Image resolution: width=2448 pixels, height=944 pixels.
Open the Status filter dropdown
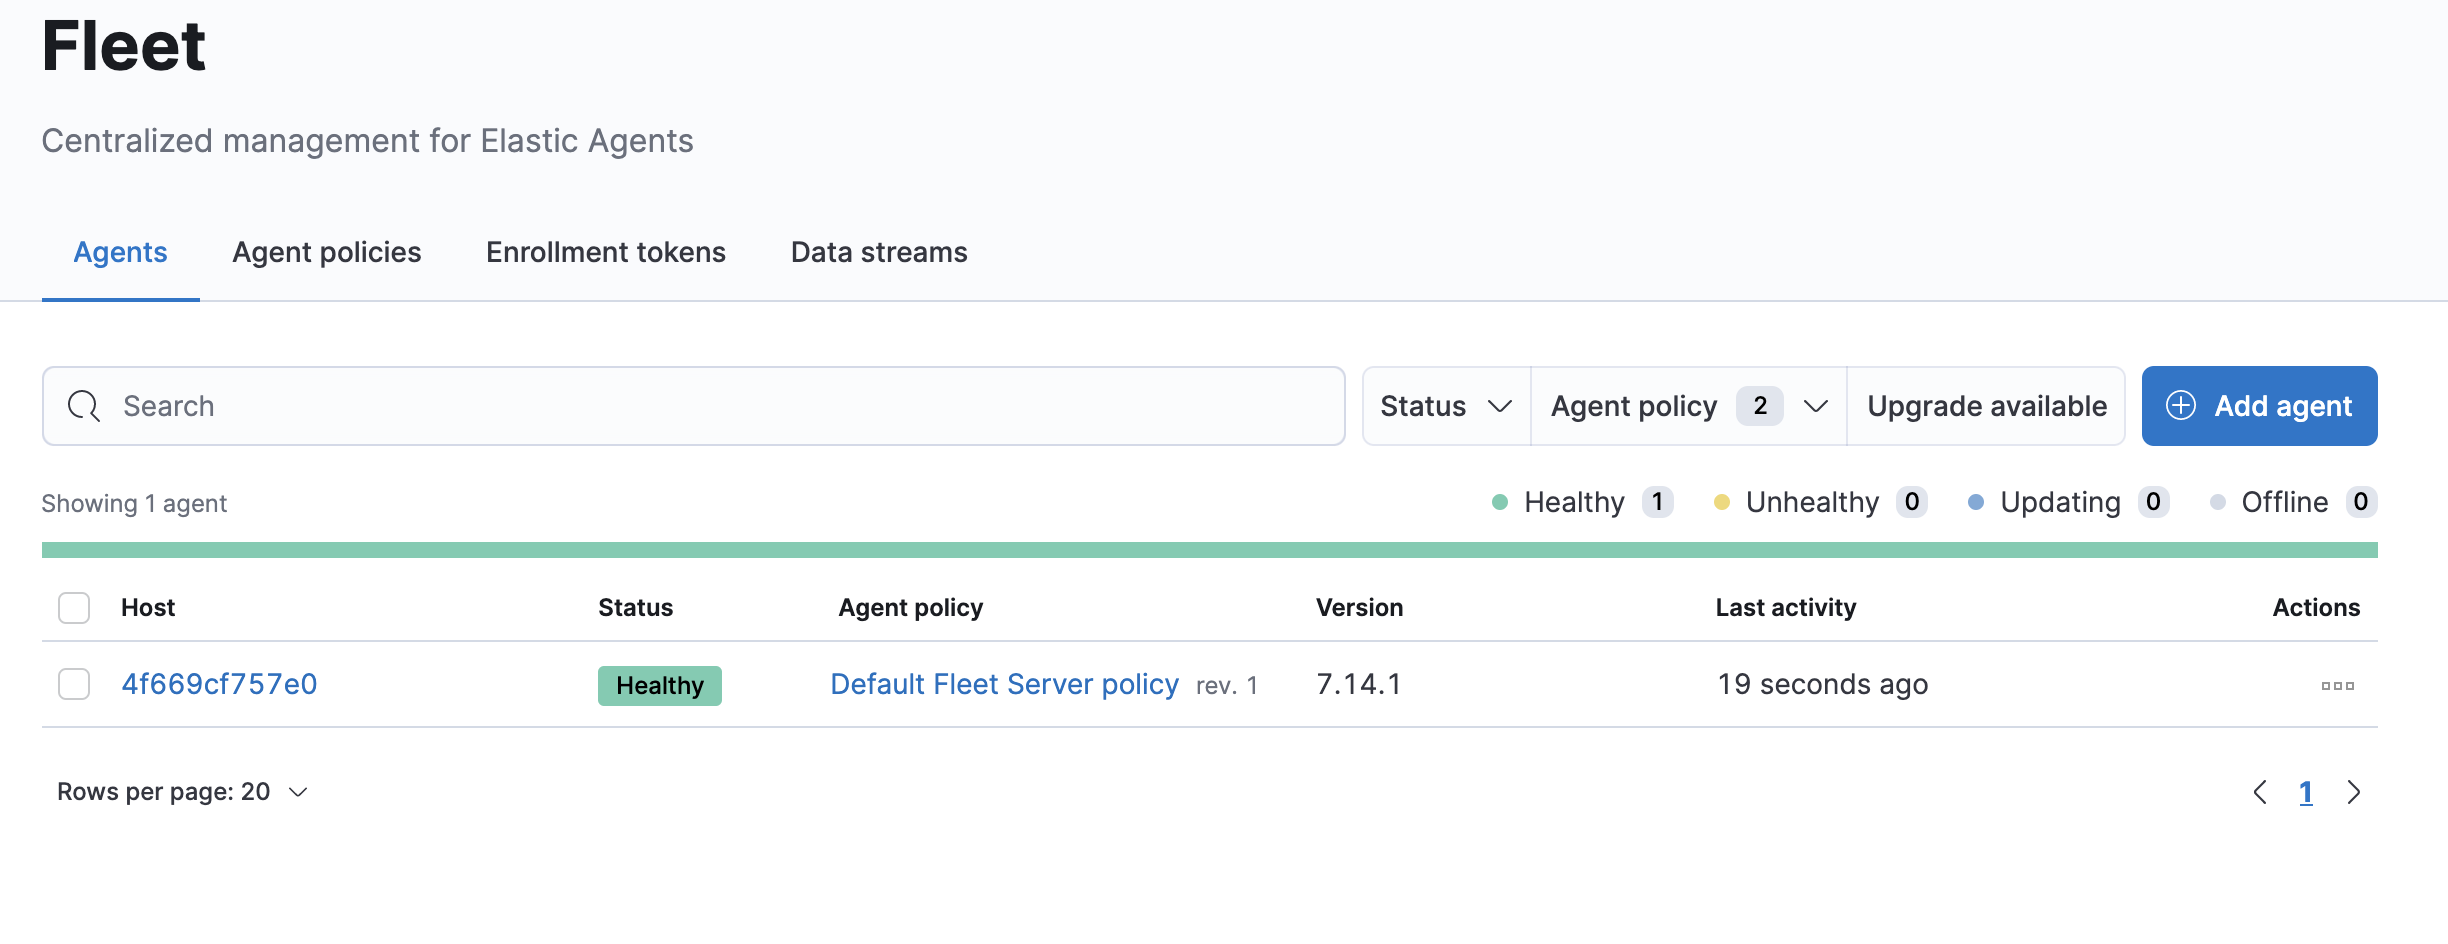1445,406
